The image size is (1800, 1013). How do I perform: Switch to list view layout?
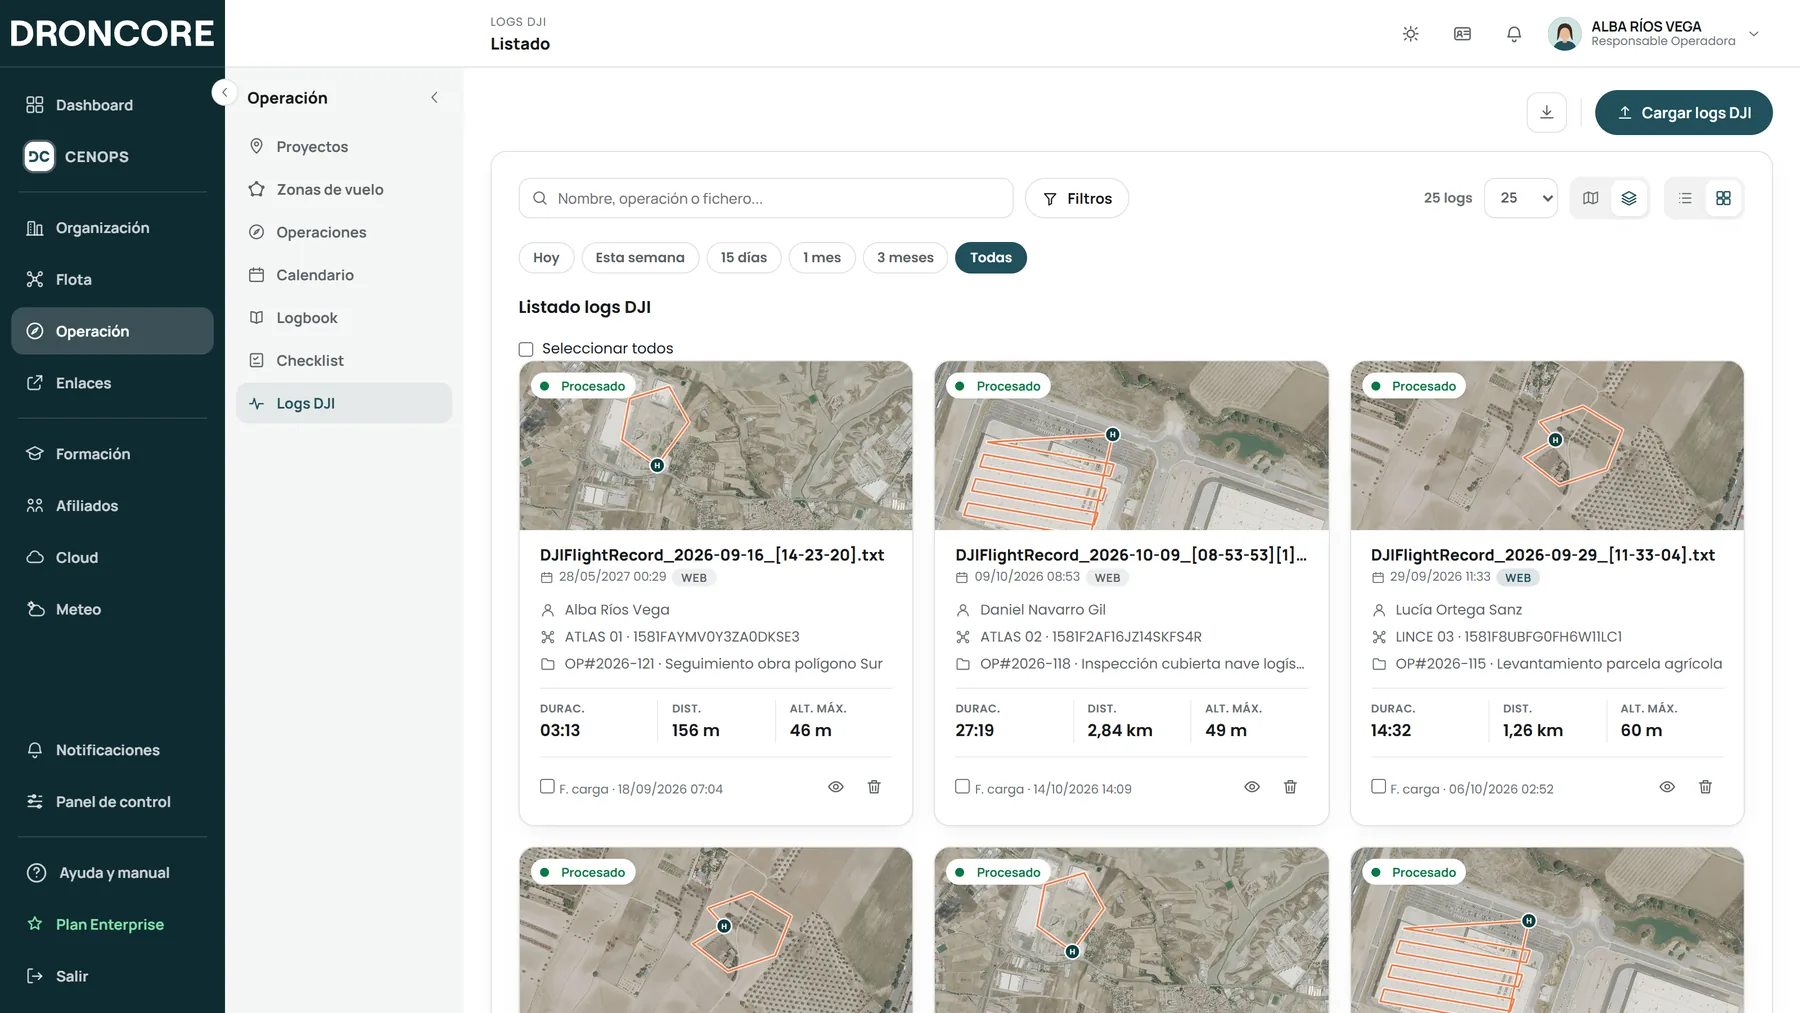(1685, 198)
